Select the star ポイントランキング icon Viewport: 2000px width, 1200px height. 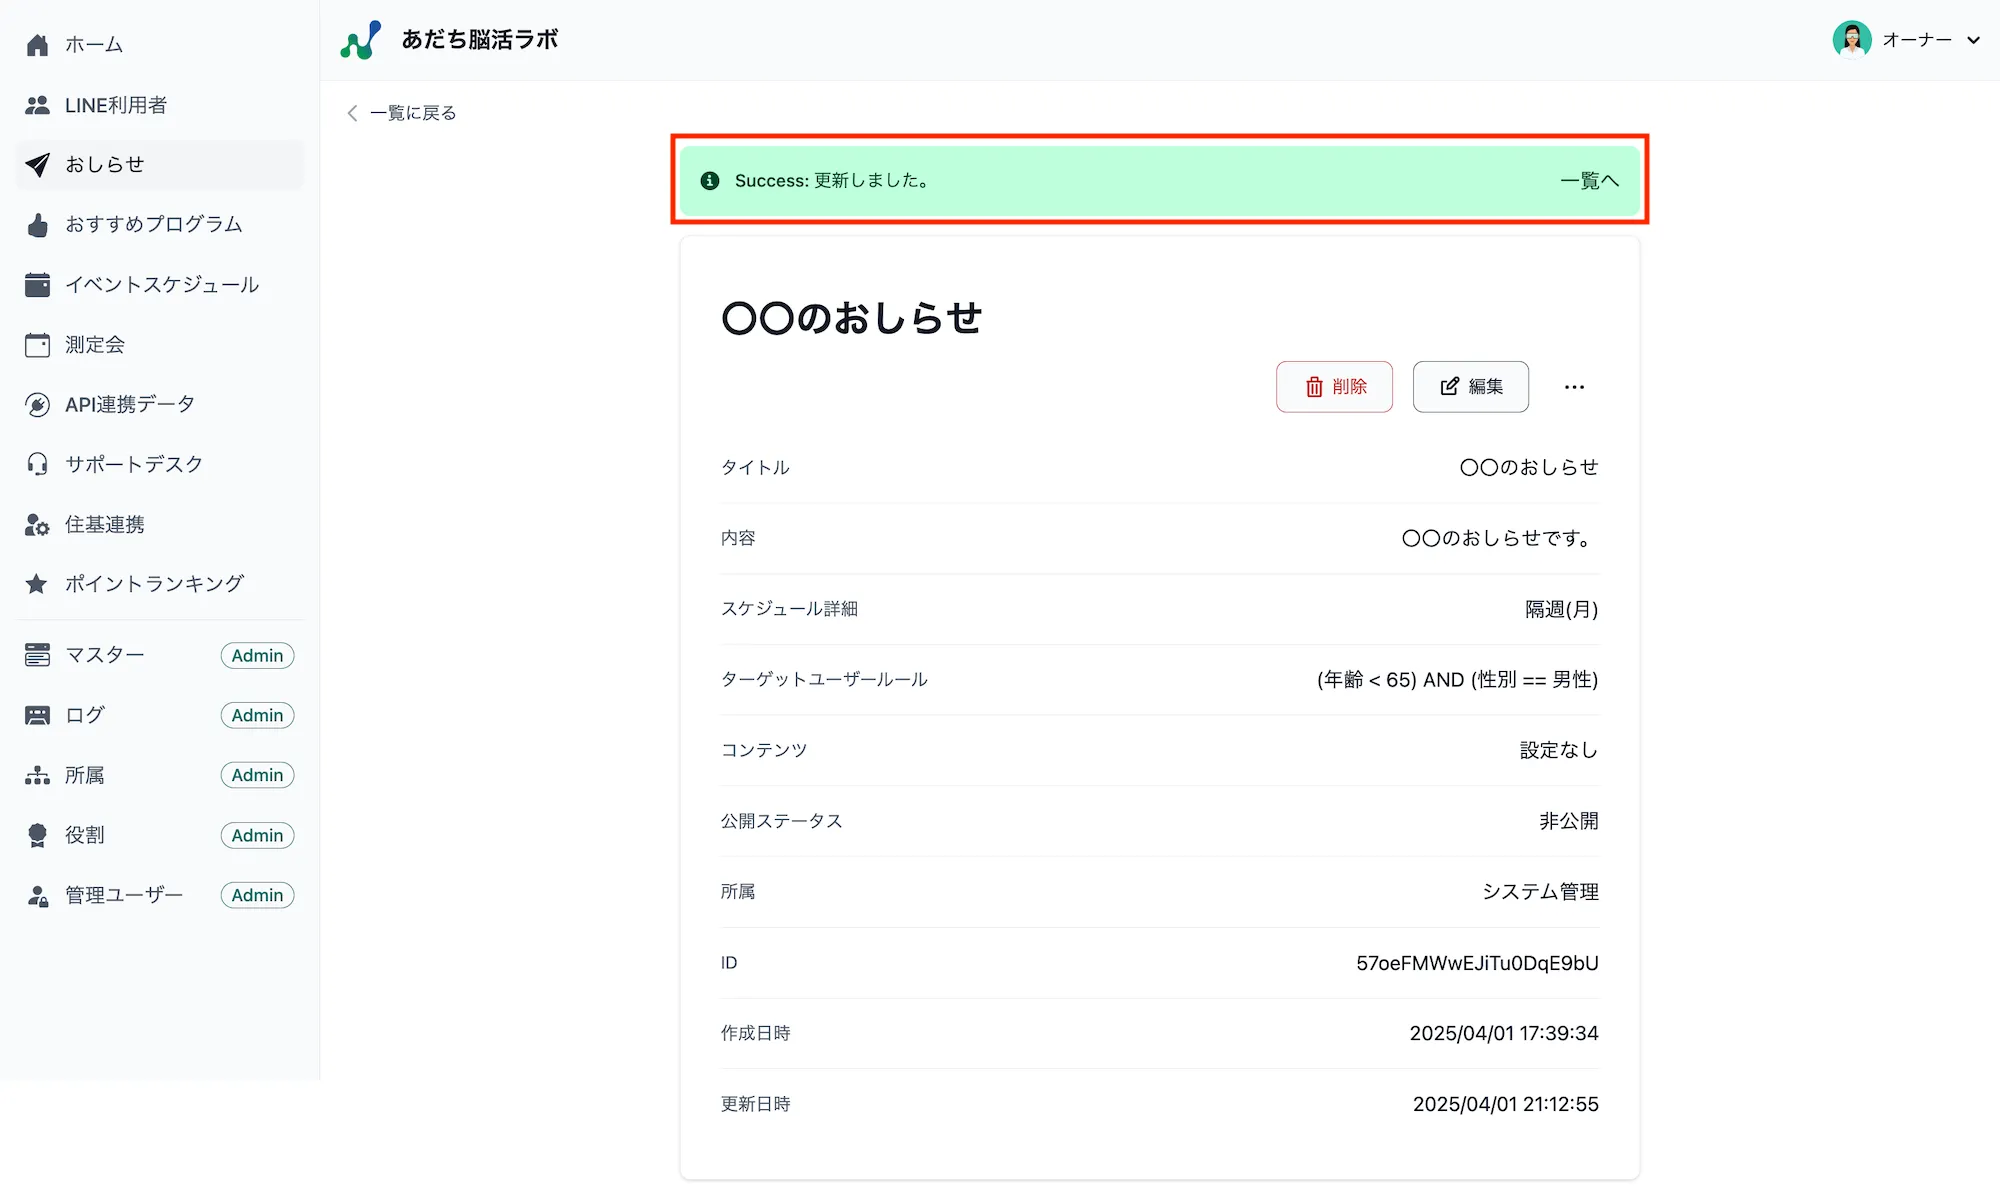(37, 584)
